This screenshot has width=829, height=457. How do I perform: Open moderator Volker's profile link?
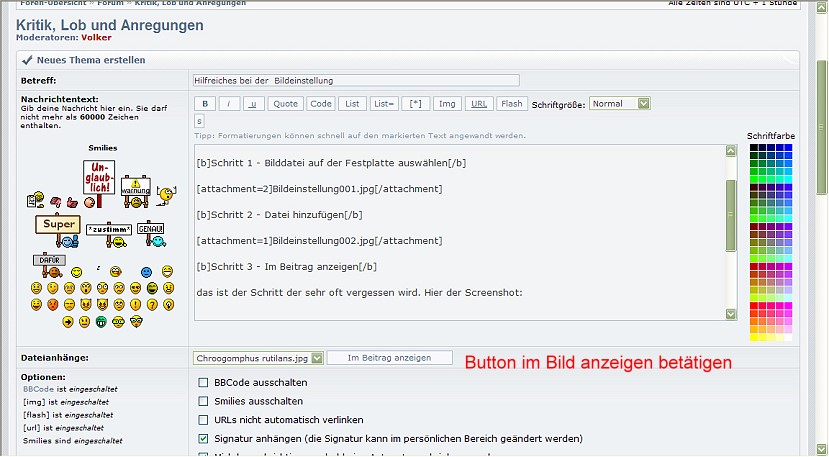(96, 38)
